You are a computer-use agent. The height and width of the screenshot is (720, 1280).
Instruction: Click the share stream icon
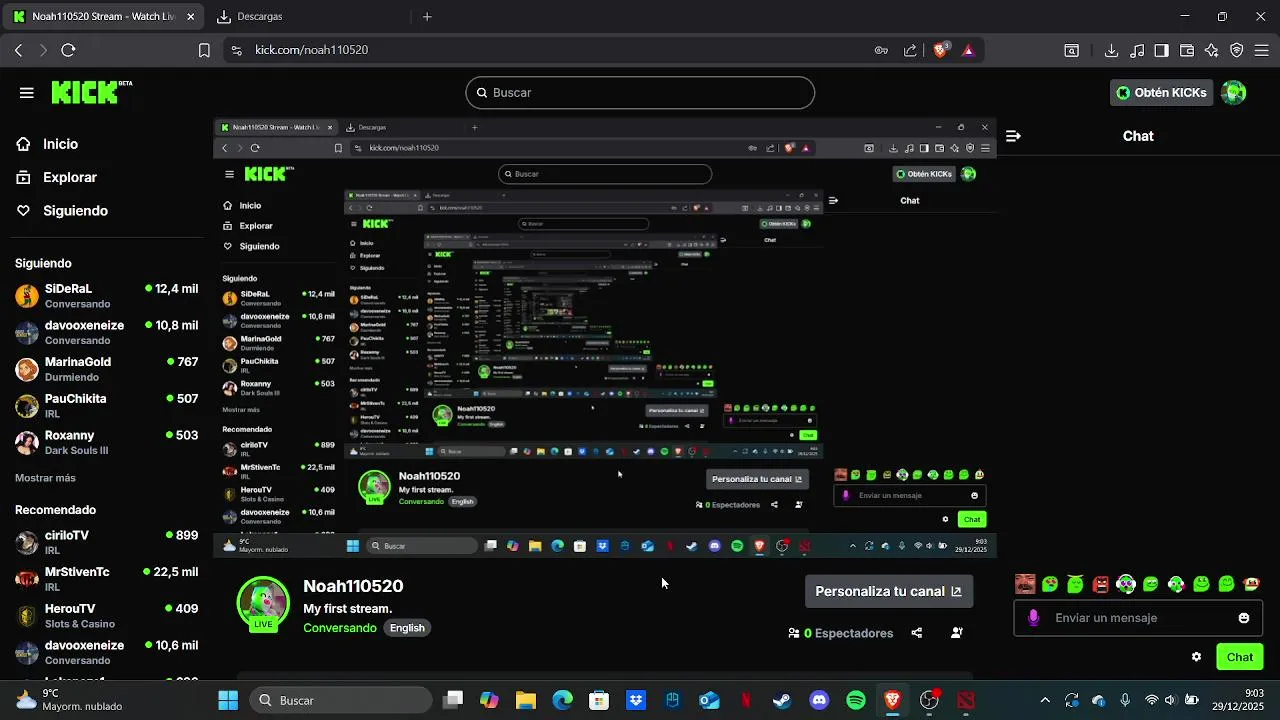pos(917,633)
